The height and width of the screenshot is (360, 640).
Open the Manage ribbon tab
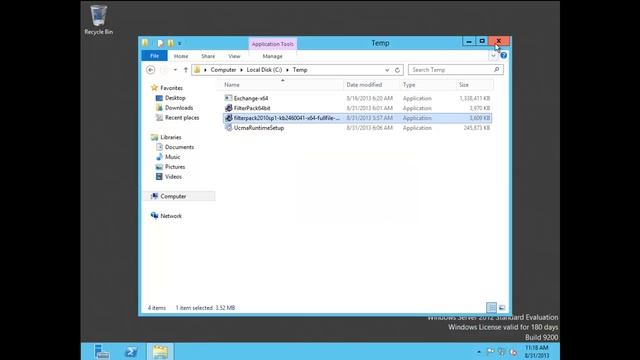pyautogui.click(x=272, y=56)
